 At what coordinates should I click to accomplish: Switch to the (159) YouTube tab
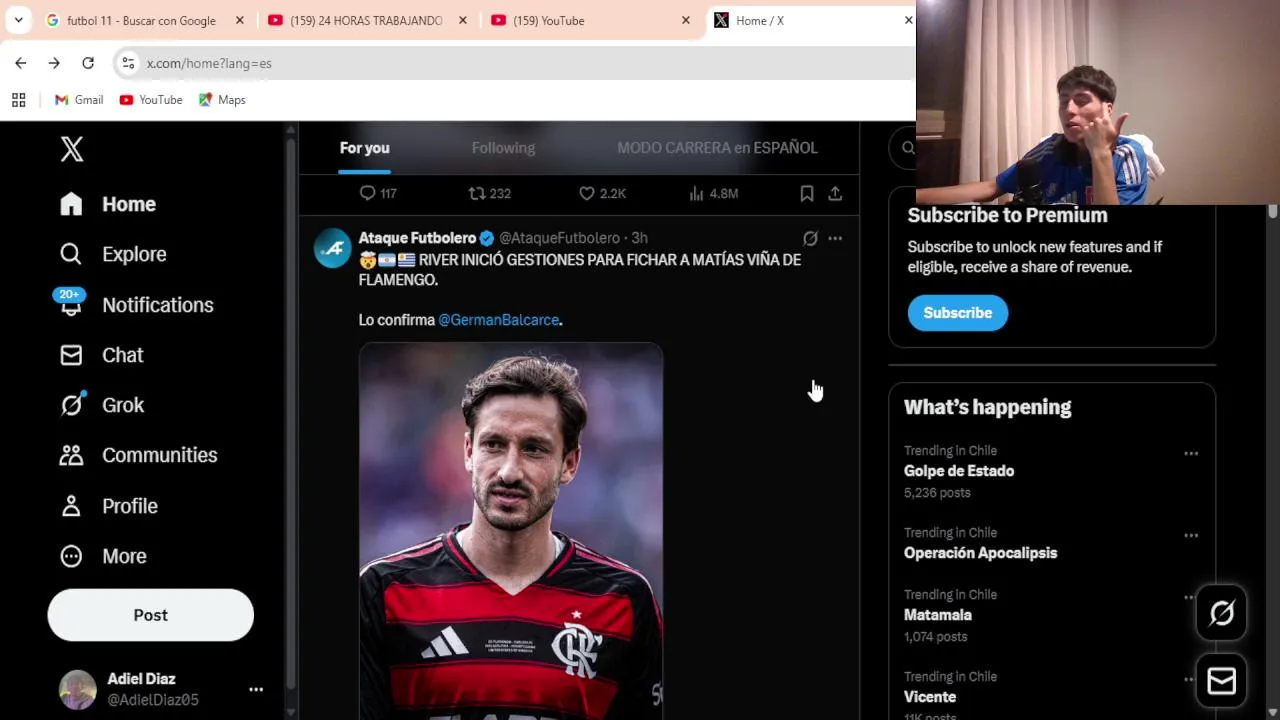click(x=548, y=20)
